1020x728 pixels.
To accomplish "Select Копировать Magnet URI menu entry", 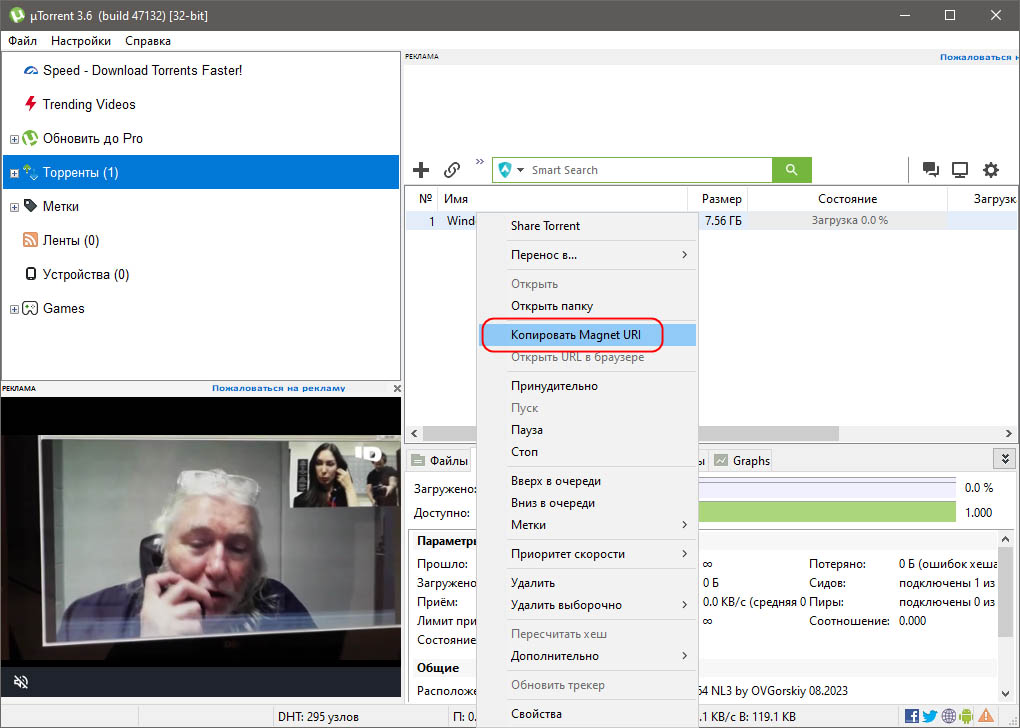I will (587, 335).
